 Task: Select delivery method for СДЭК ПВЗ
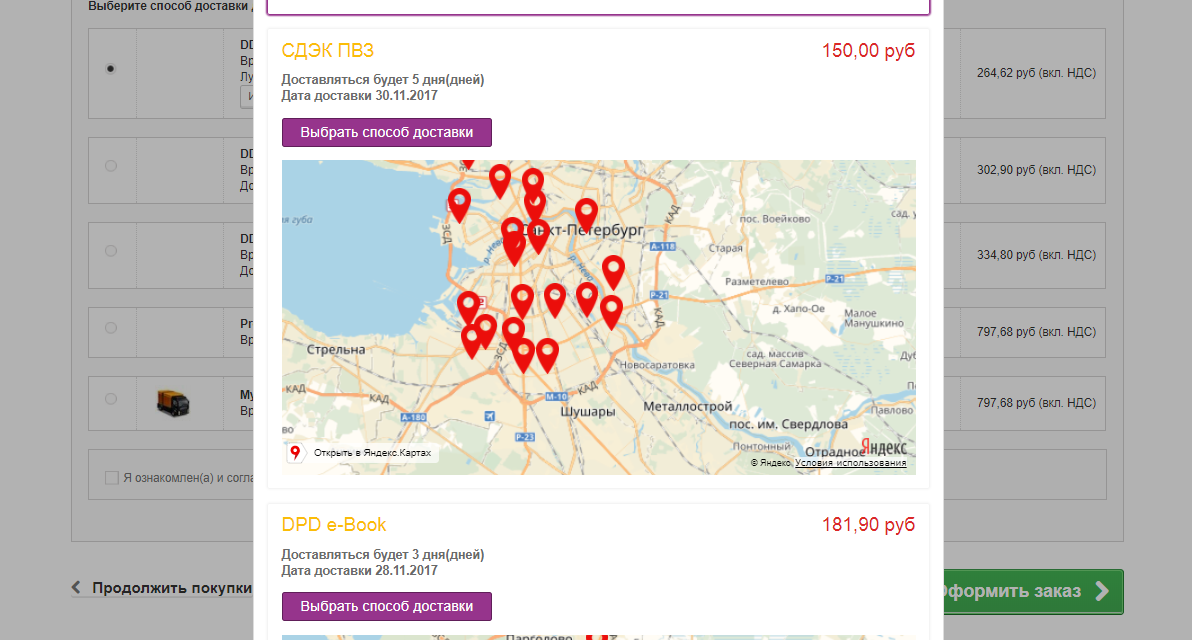(386, 132)
